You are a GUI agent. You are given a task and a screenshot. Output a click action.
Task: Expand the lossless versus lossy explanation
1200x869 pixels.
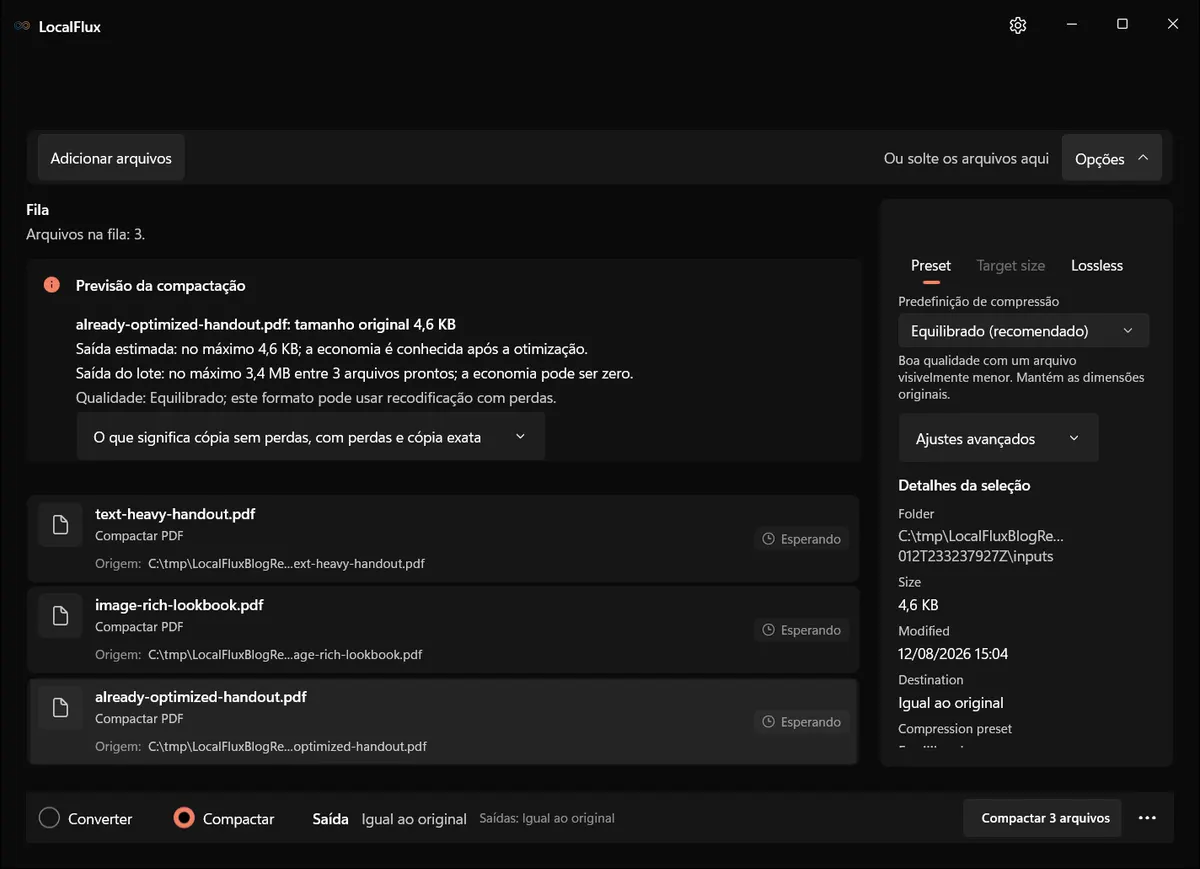point(311,437)
